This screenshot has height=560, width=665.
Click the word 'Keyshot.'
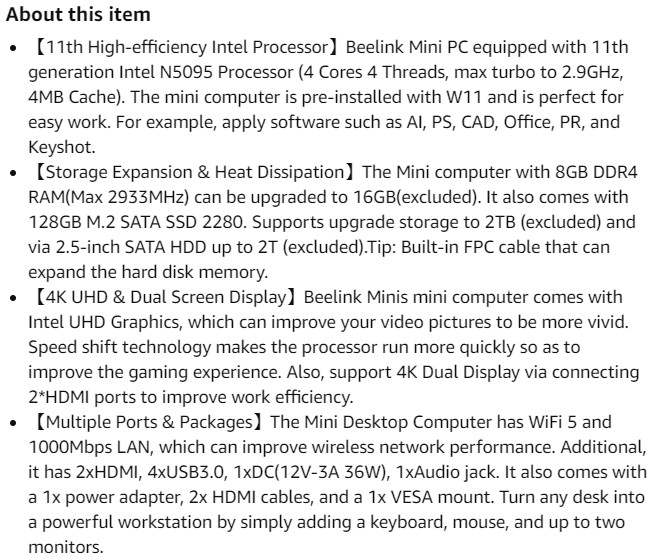point(61,148)
